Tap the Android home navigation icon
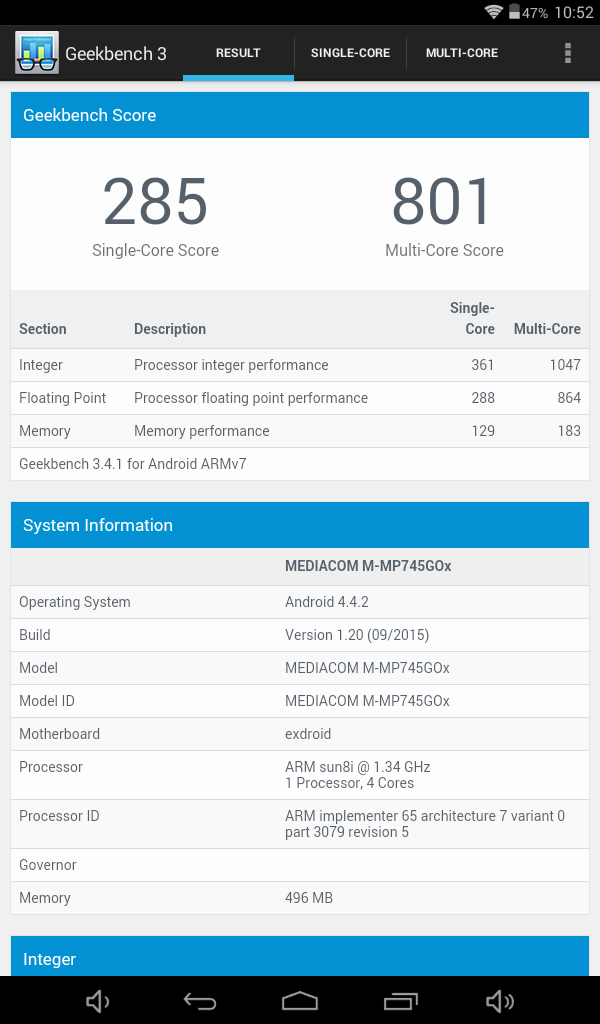 [x=300, y=1000]
